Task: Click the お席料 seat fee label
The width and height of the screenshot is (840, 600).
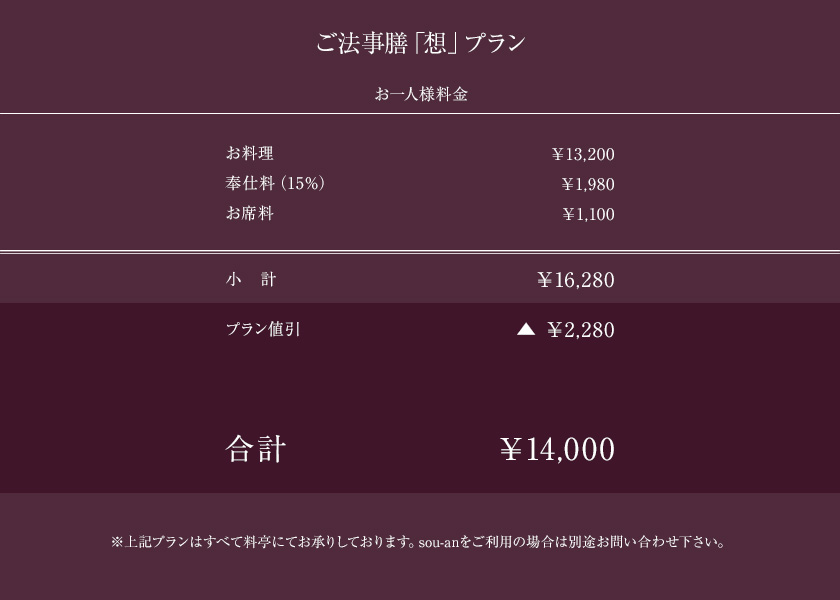Action: coord(250,213)
